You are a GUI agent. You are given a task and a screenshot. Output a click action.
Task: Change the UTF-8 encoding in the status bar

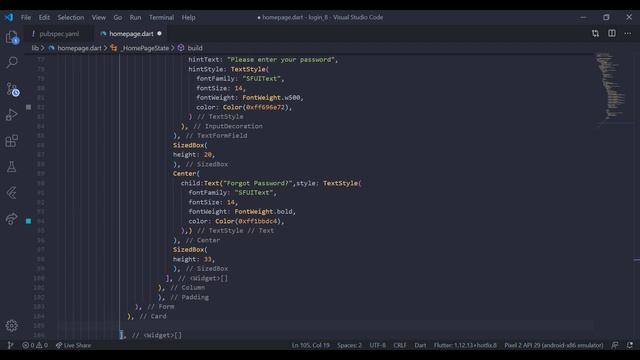(x=378, y=345)
